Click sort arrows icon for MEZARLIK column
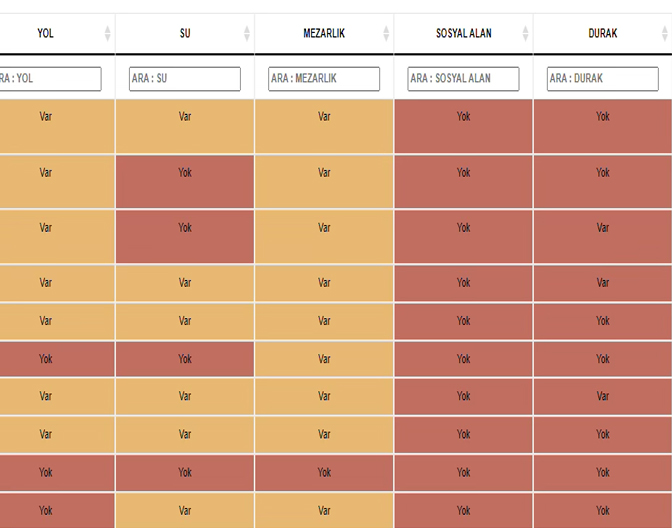 click(x=386, y=34)
